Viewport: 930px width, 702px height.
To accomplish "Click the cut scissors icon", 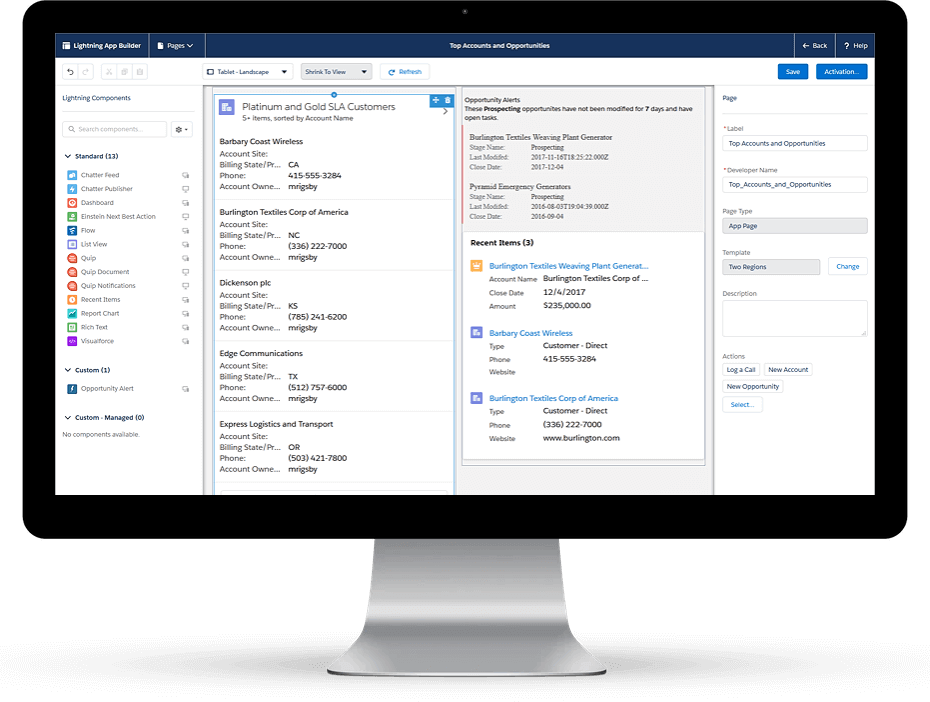I will 109,72.
